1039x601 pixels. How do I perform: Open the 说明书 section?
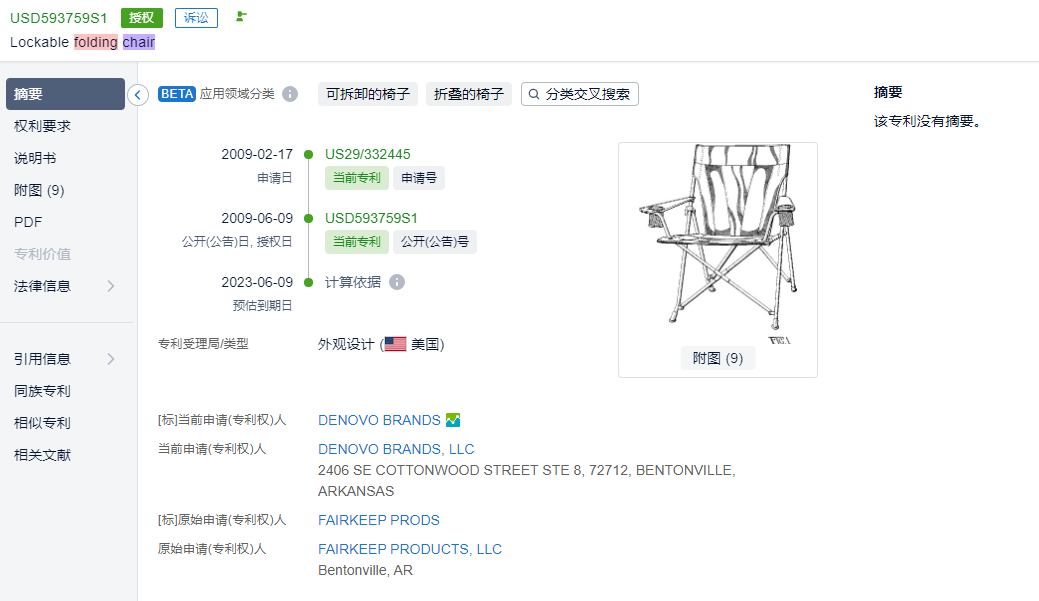click(35, 158)
